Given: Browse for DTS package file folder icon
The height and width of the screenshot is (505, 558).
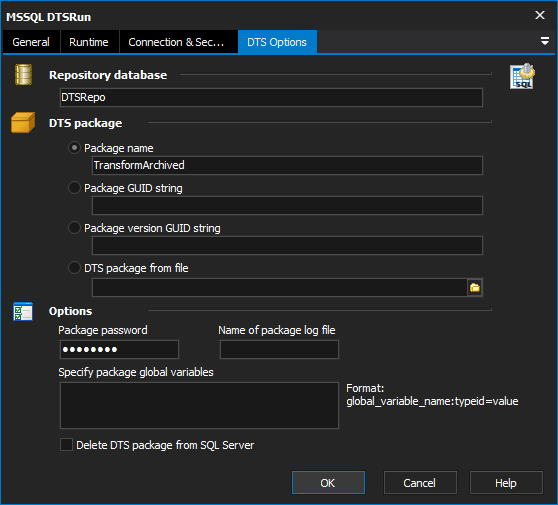Looking at the screenshot, I should pyautogui.click(x=475, y=288).
